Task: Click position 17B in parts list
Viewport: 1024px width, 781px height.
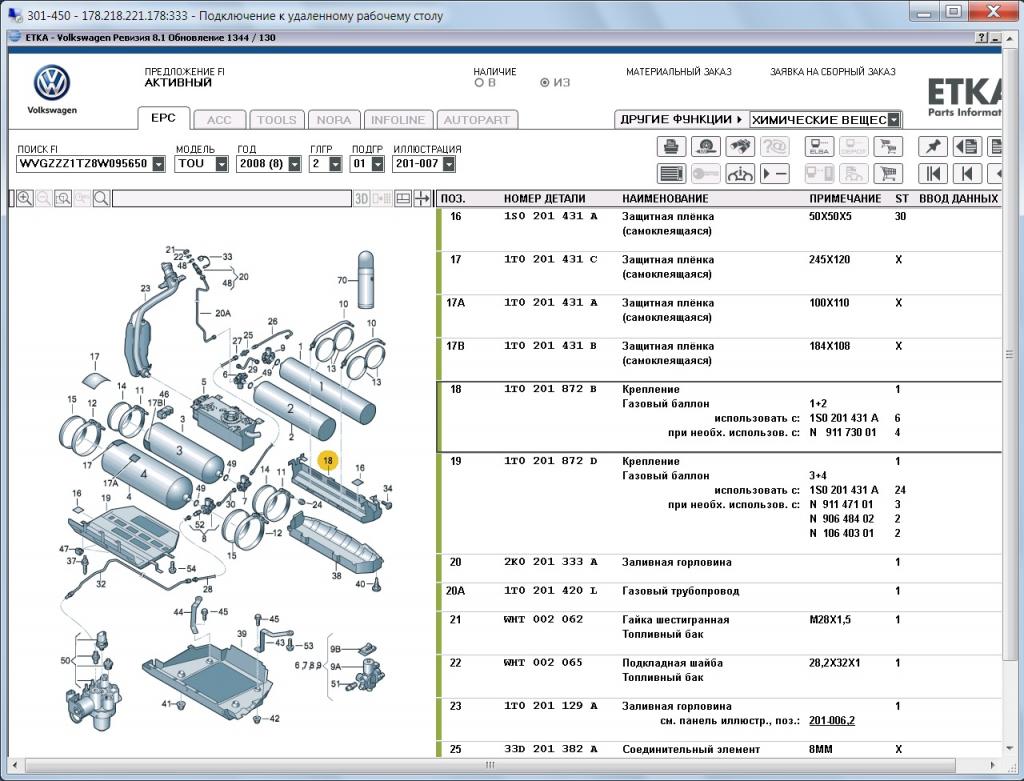Action: (x=455, y=346)
